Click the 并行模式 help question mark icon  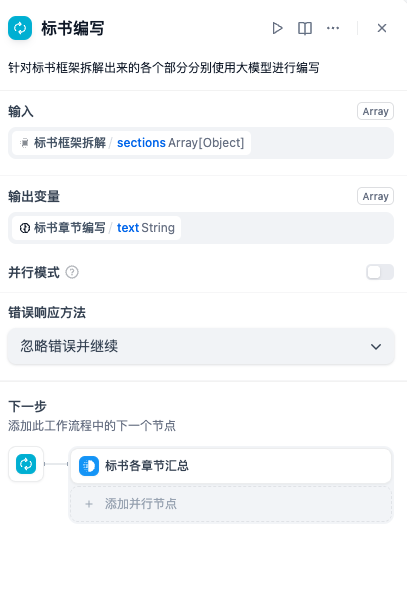point(72,272)
